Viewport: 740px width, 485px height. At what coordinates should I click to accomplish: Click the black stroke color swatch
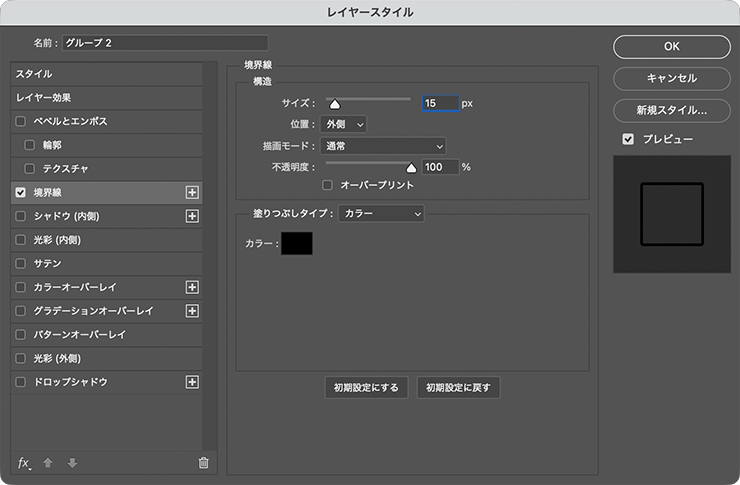(x=297, y=243)
